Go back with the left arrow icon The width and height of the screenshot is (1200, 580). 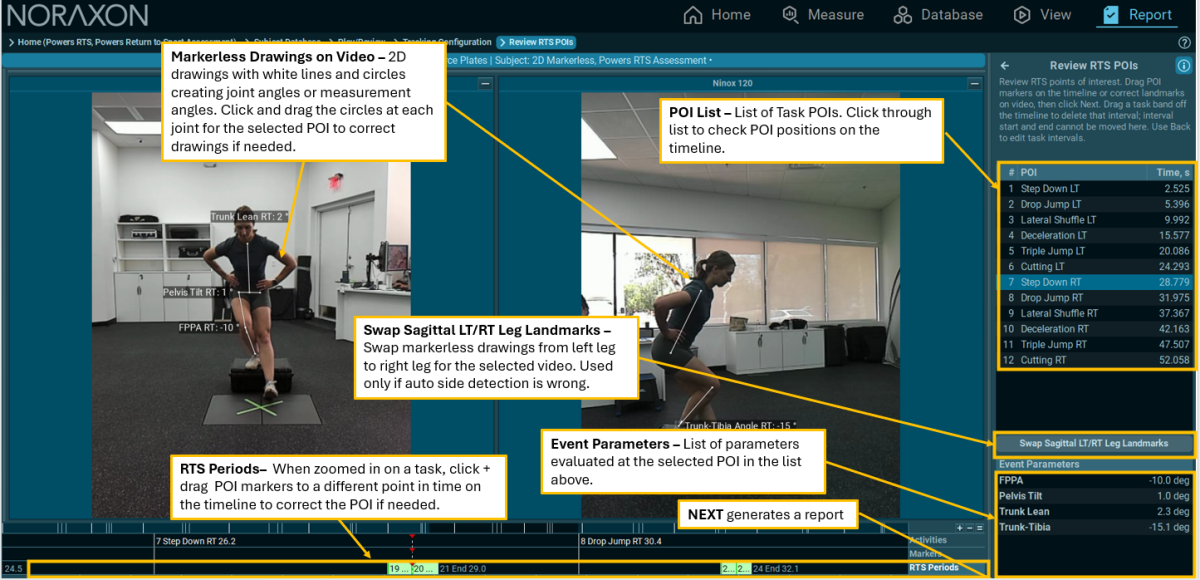(1005, 65)
